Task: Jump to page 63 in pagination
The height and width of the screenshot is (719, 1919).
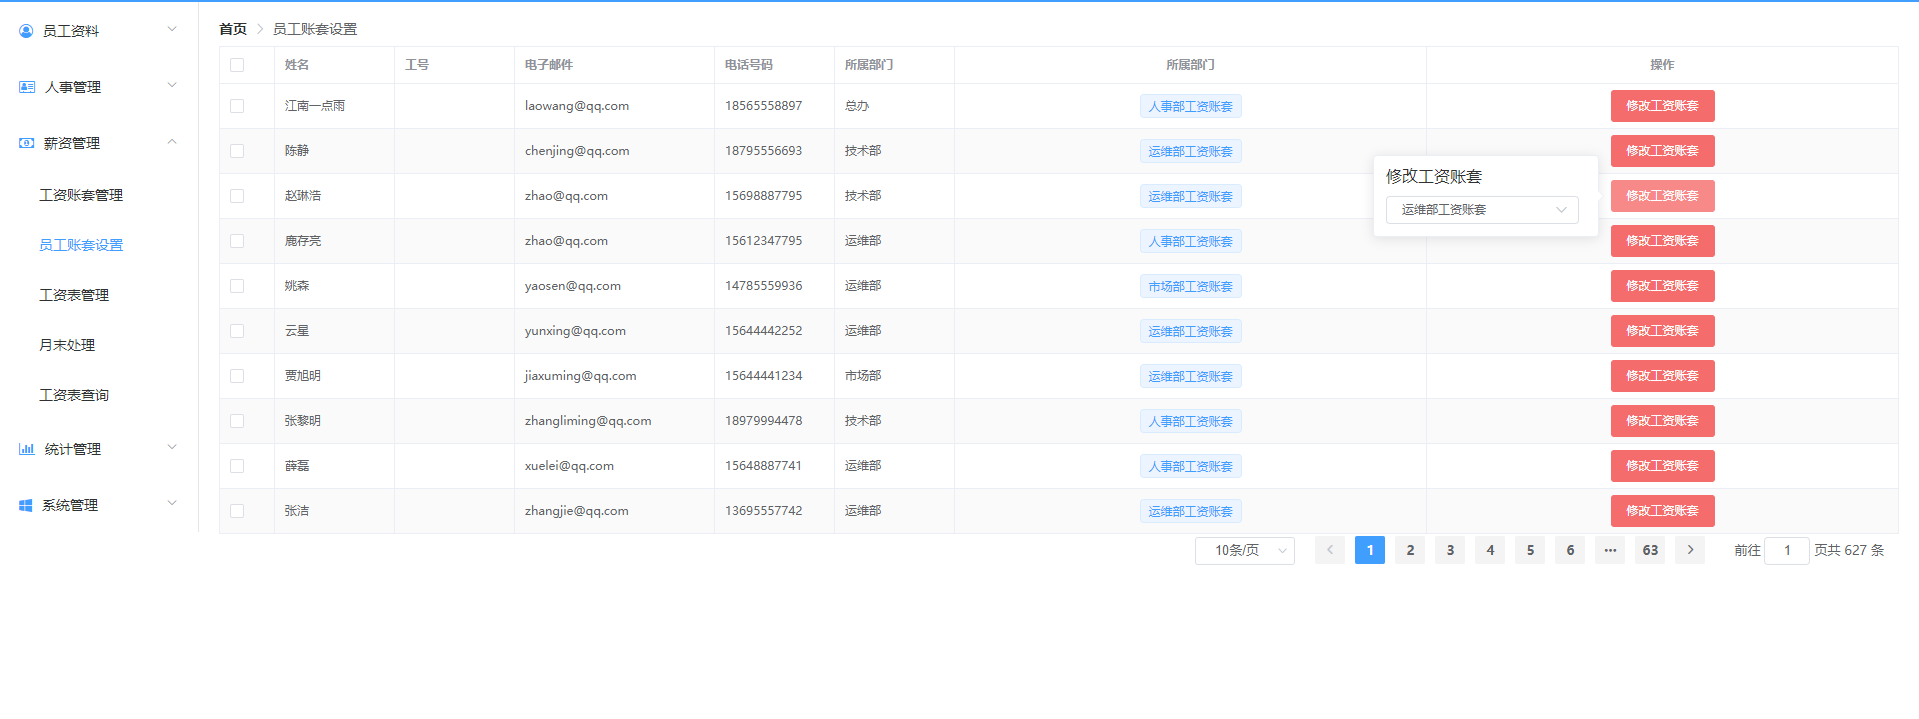Action: (1650, 550)
